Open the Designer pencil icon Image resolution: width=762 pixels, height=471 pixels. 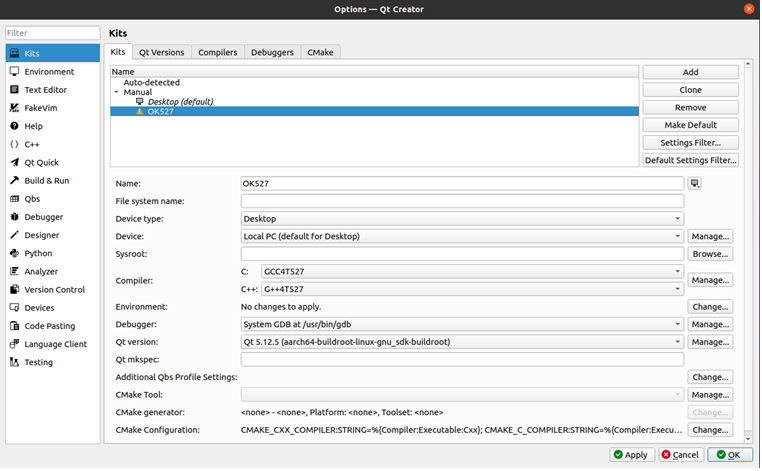coord(15,235)
